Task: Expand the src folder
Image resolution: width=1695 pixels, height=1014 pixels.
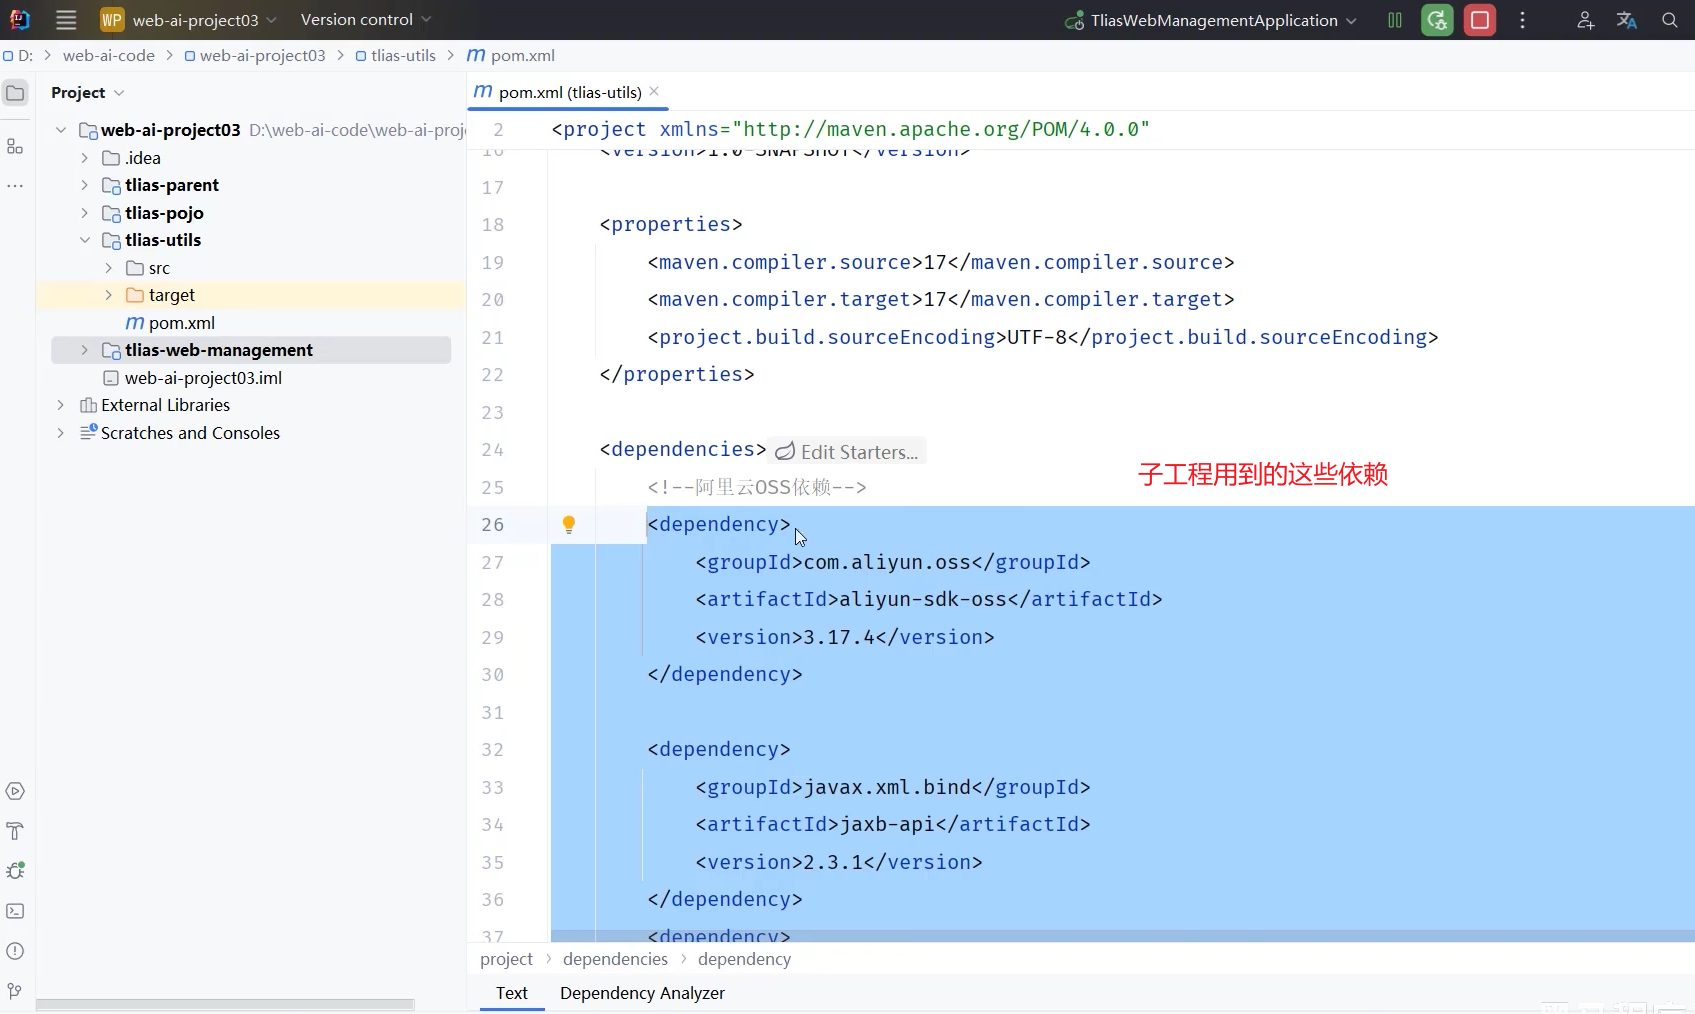Action: point(109,268)
